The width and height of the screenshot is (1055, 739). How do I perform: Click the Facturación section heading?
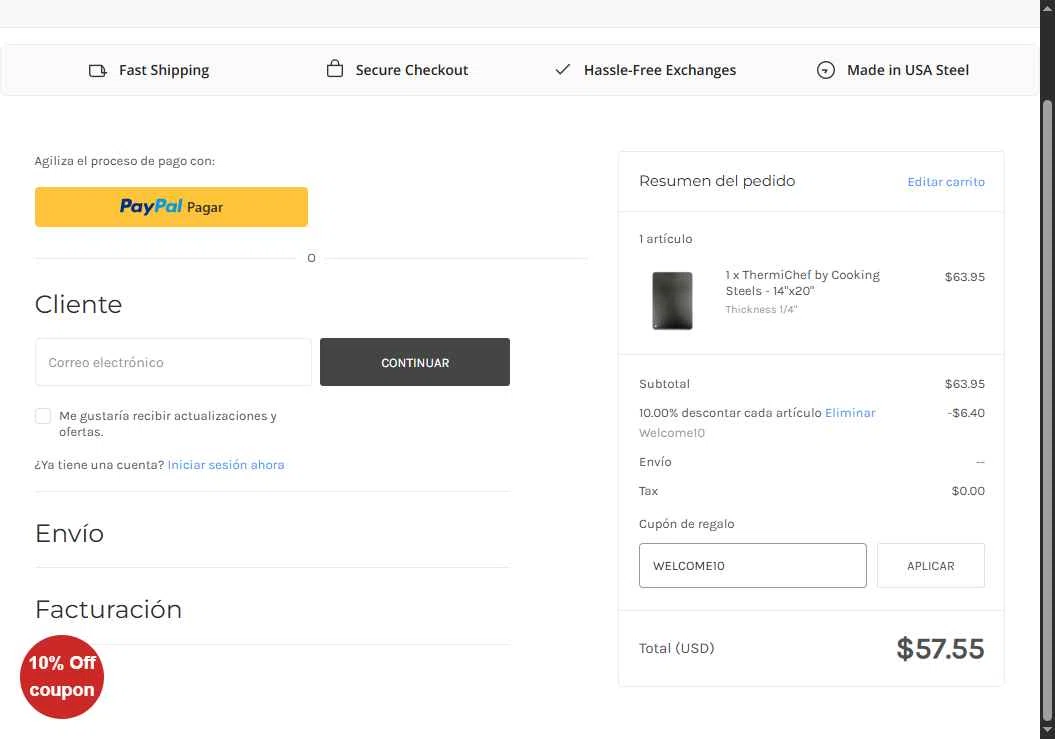(108, 609)
